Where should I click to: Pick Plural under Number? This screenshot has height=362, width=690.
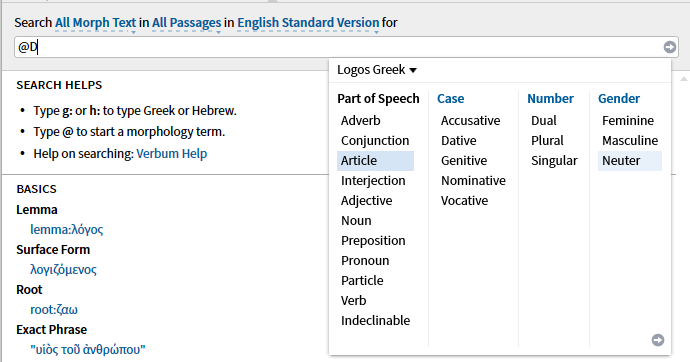tap(547, 141)
